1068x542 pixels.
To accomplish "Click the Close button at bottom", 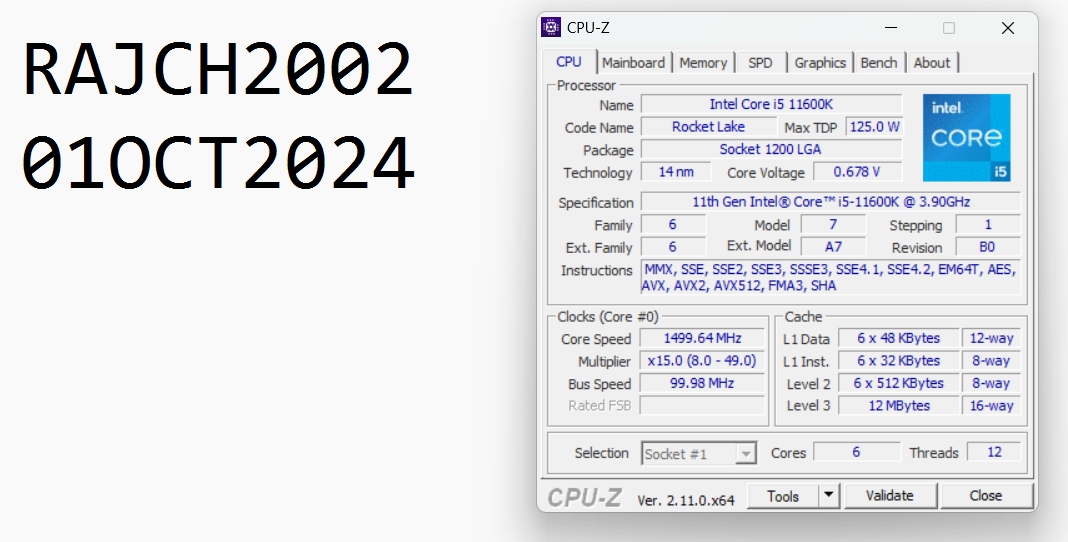I will pos(986,496).
